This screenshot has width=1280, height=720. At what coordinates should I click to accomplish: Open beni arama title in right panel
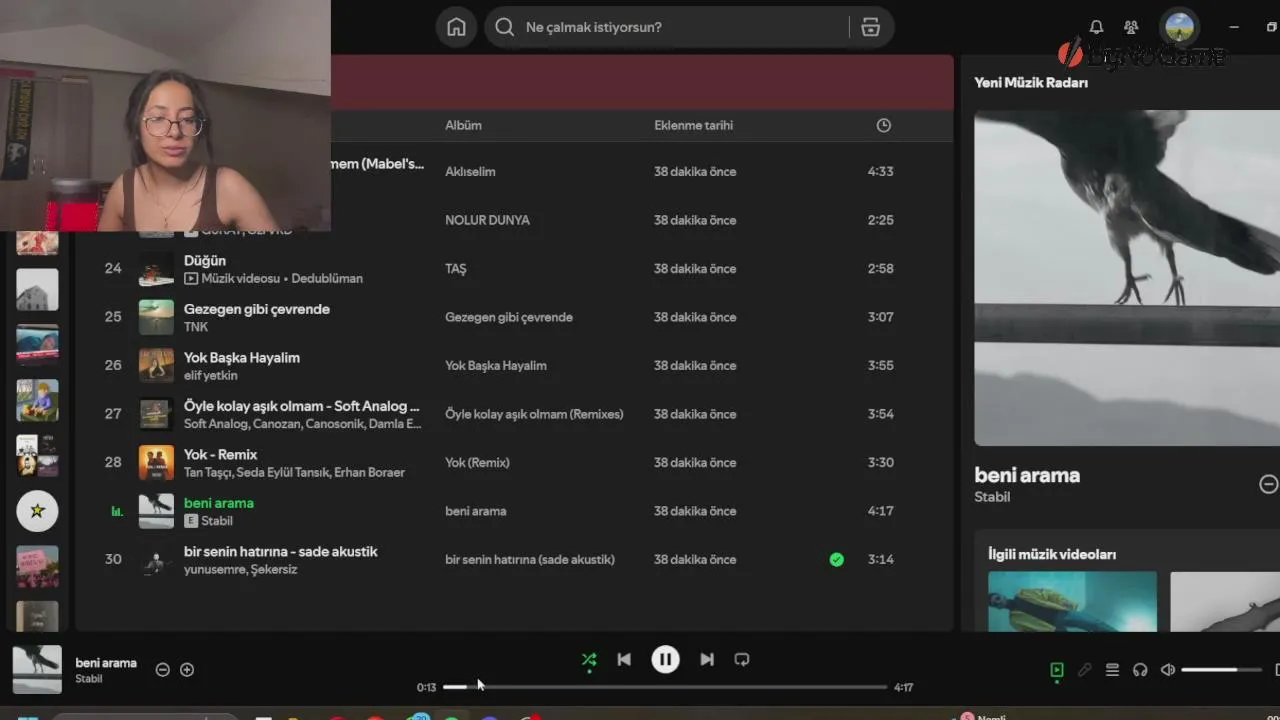1027,475
